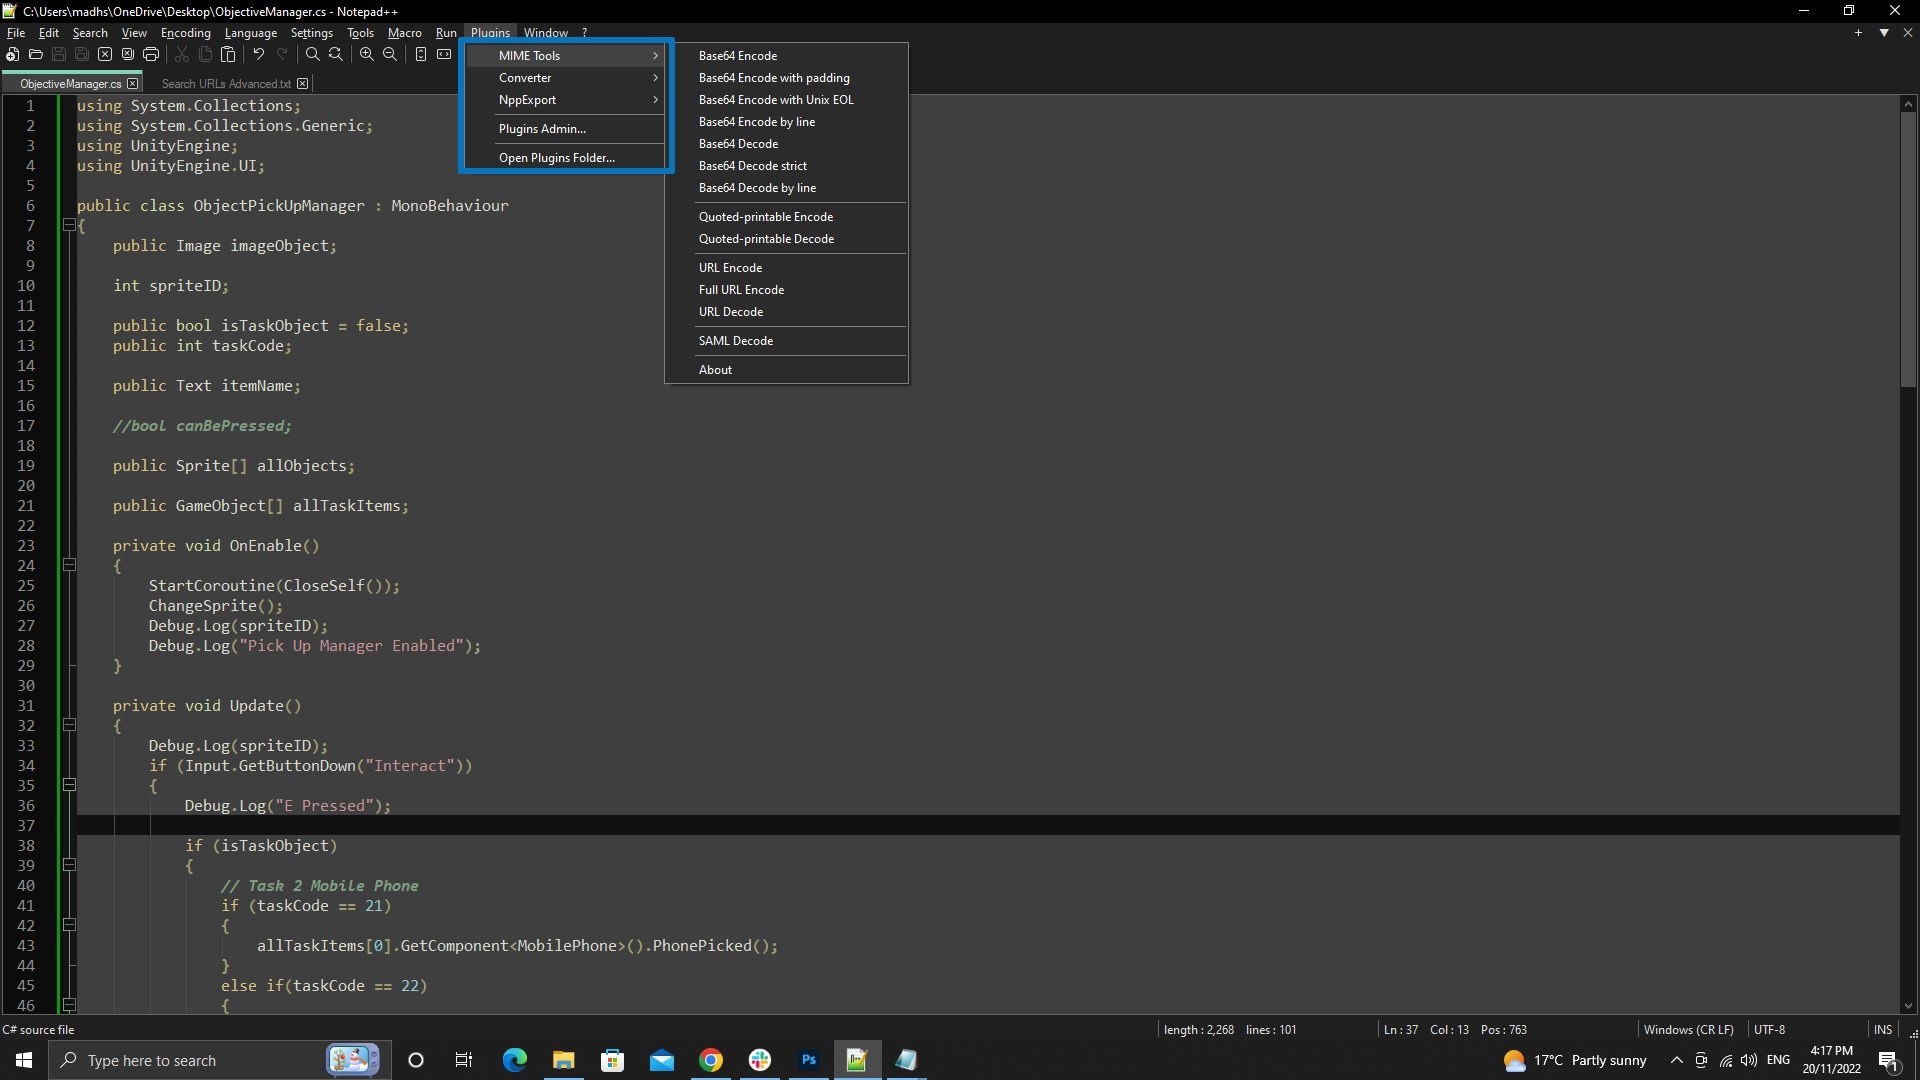Toggle INS overtype mode in status bar

click(x=1882, y=1029)
